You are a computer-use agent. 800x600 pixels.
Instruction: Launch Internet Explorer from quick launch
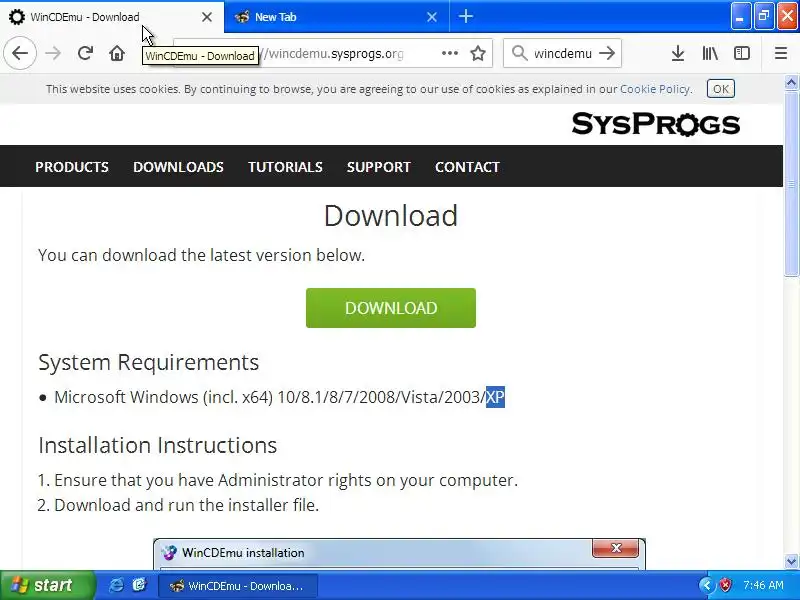click(116, 585)
